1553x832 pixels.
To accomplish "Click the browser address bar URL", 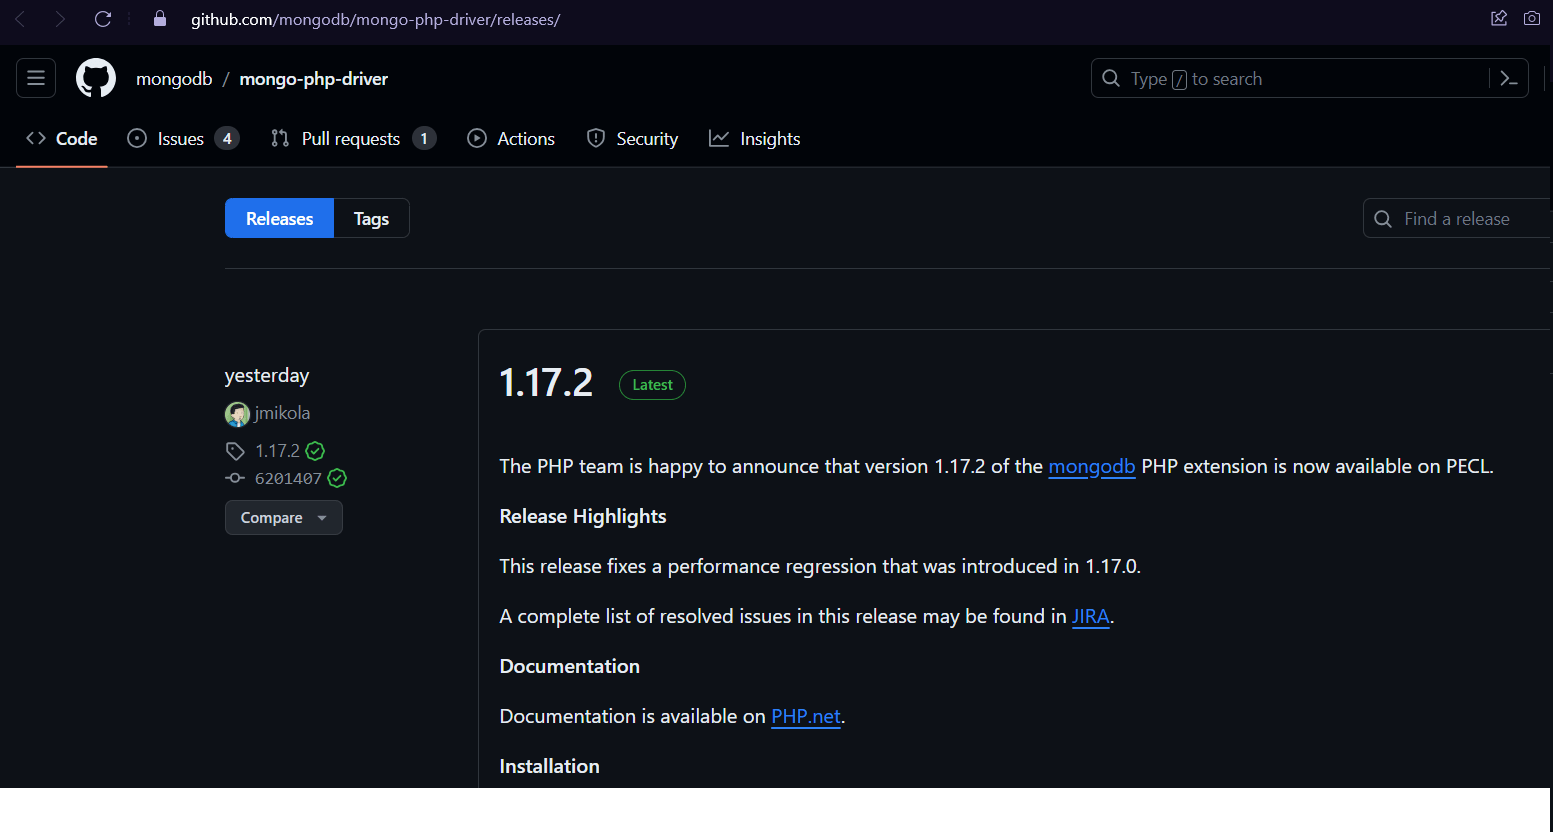I will click(375, 19).
